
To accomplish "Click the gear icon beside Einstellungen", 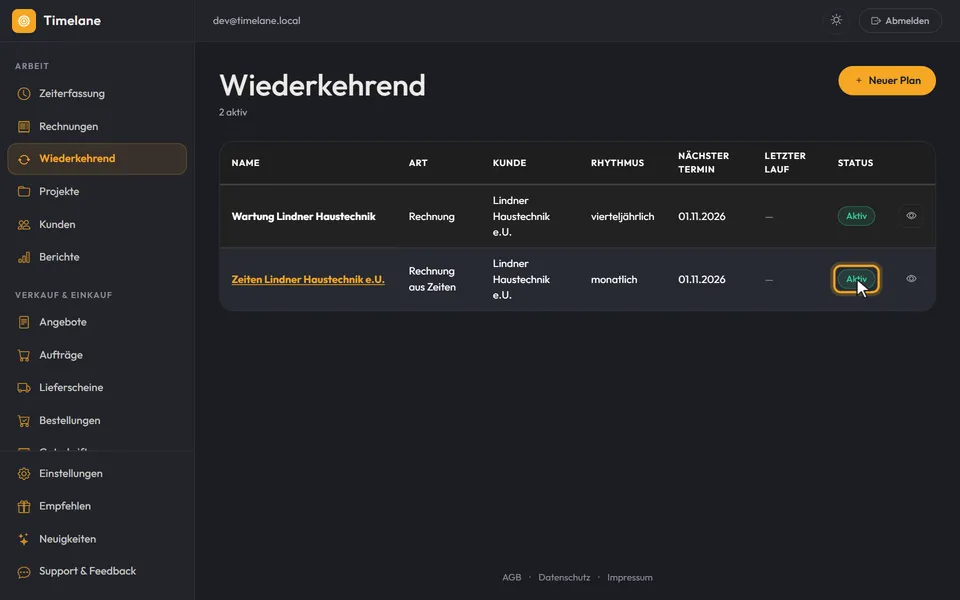I will tap(24, 474).
